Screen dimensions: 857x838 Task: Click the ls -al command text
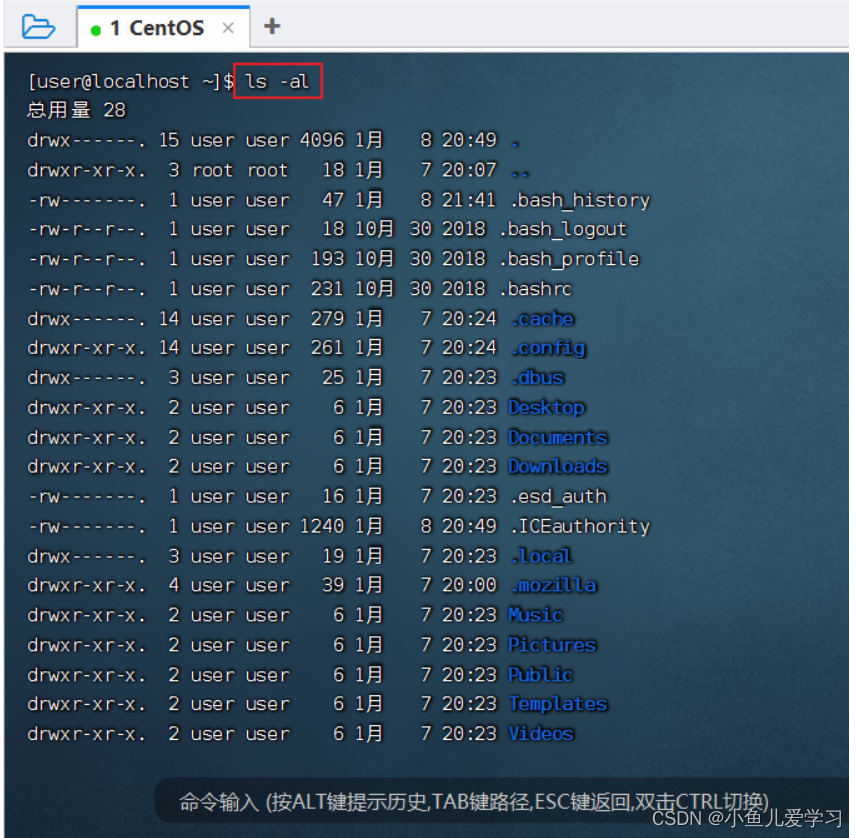pos(277,81)
